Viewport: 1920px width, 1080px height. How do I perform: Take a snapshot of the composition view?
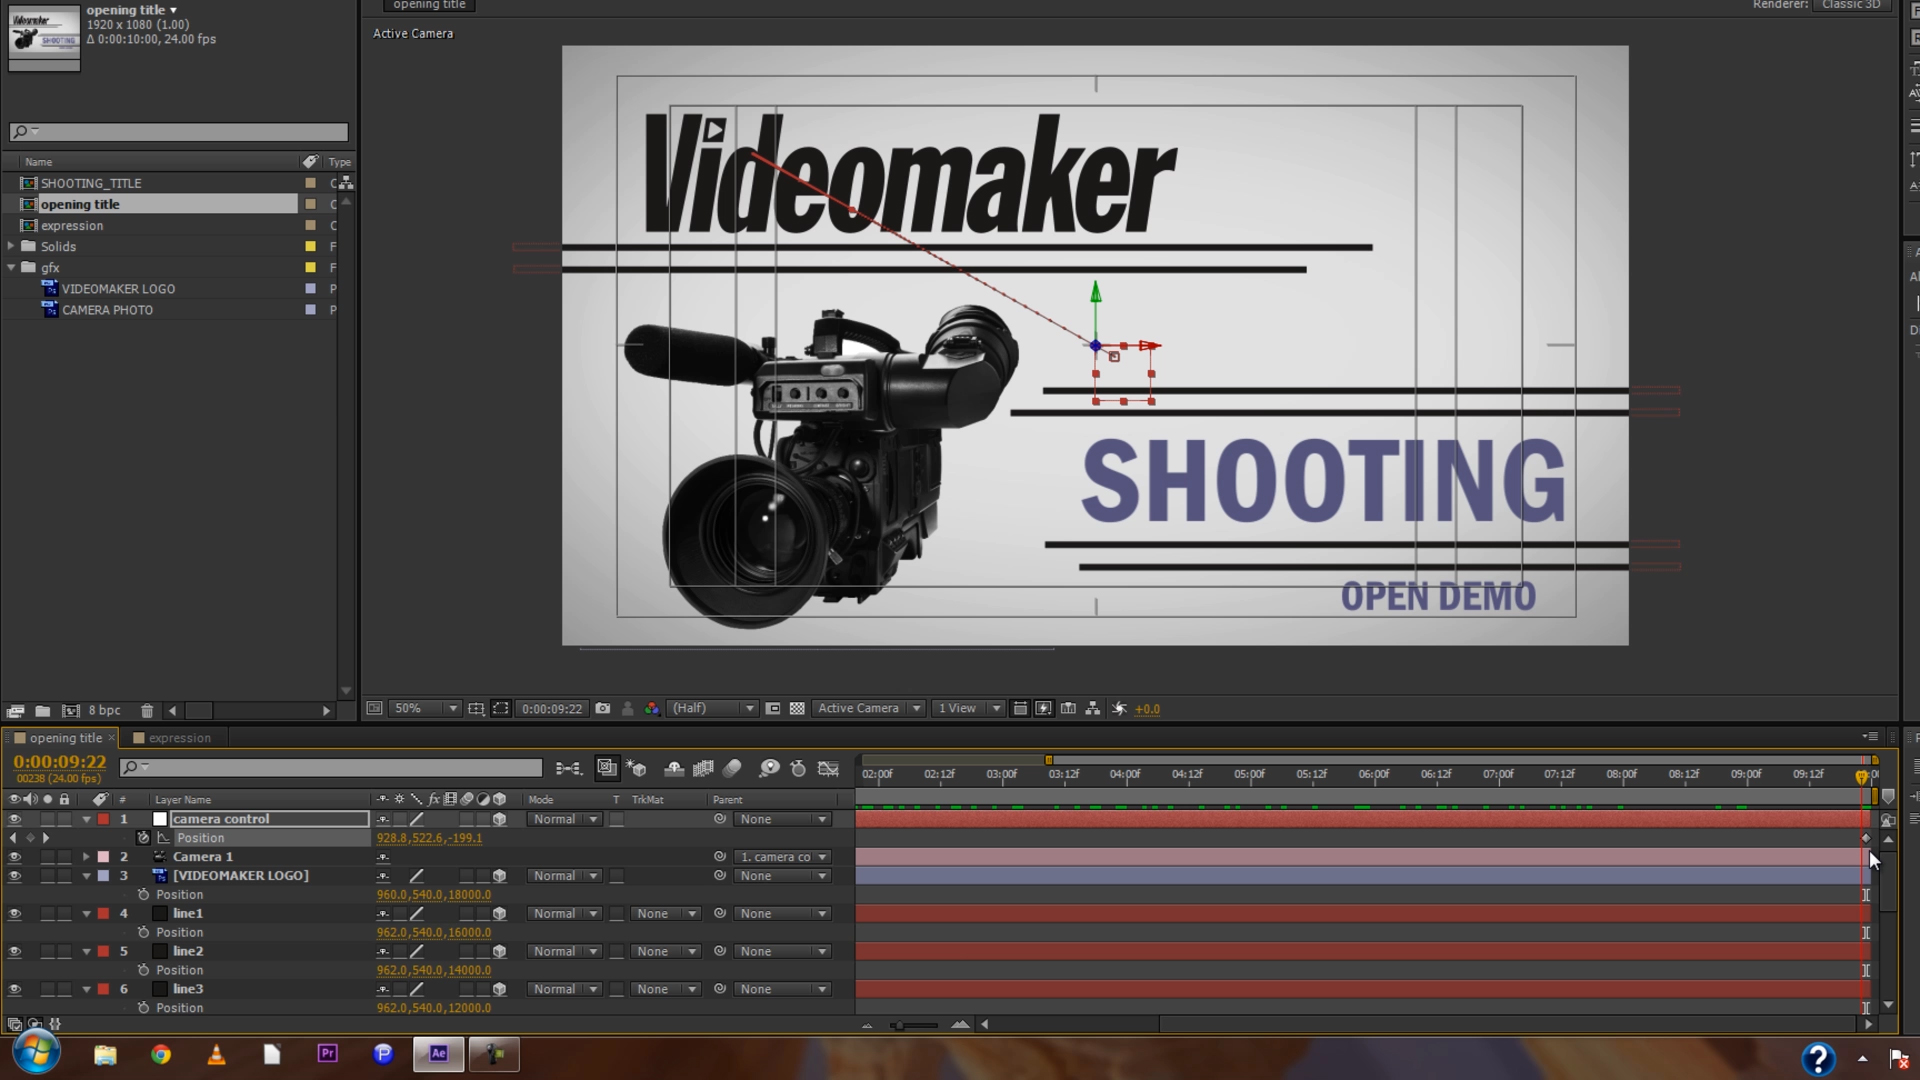pyautogui.click(x=603, y=708)
